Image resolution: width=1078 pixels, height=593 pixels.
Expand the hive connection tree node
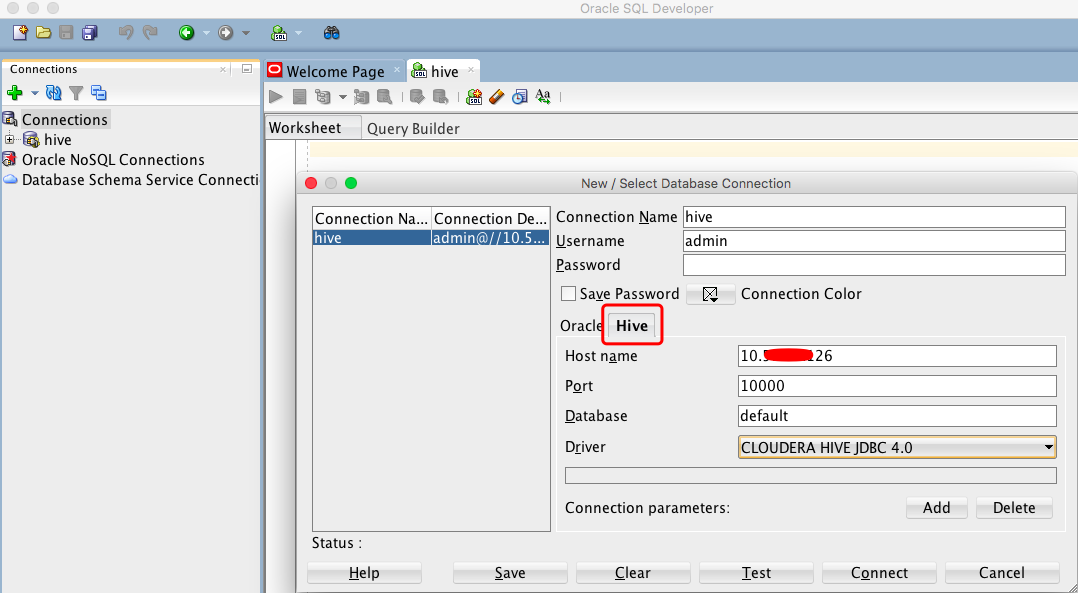coord(10,139)
